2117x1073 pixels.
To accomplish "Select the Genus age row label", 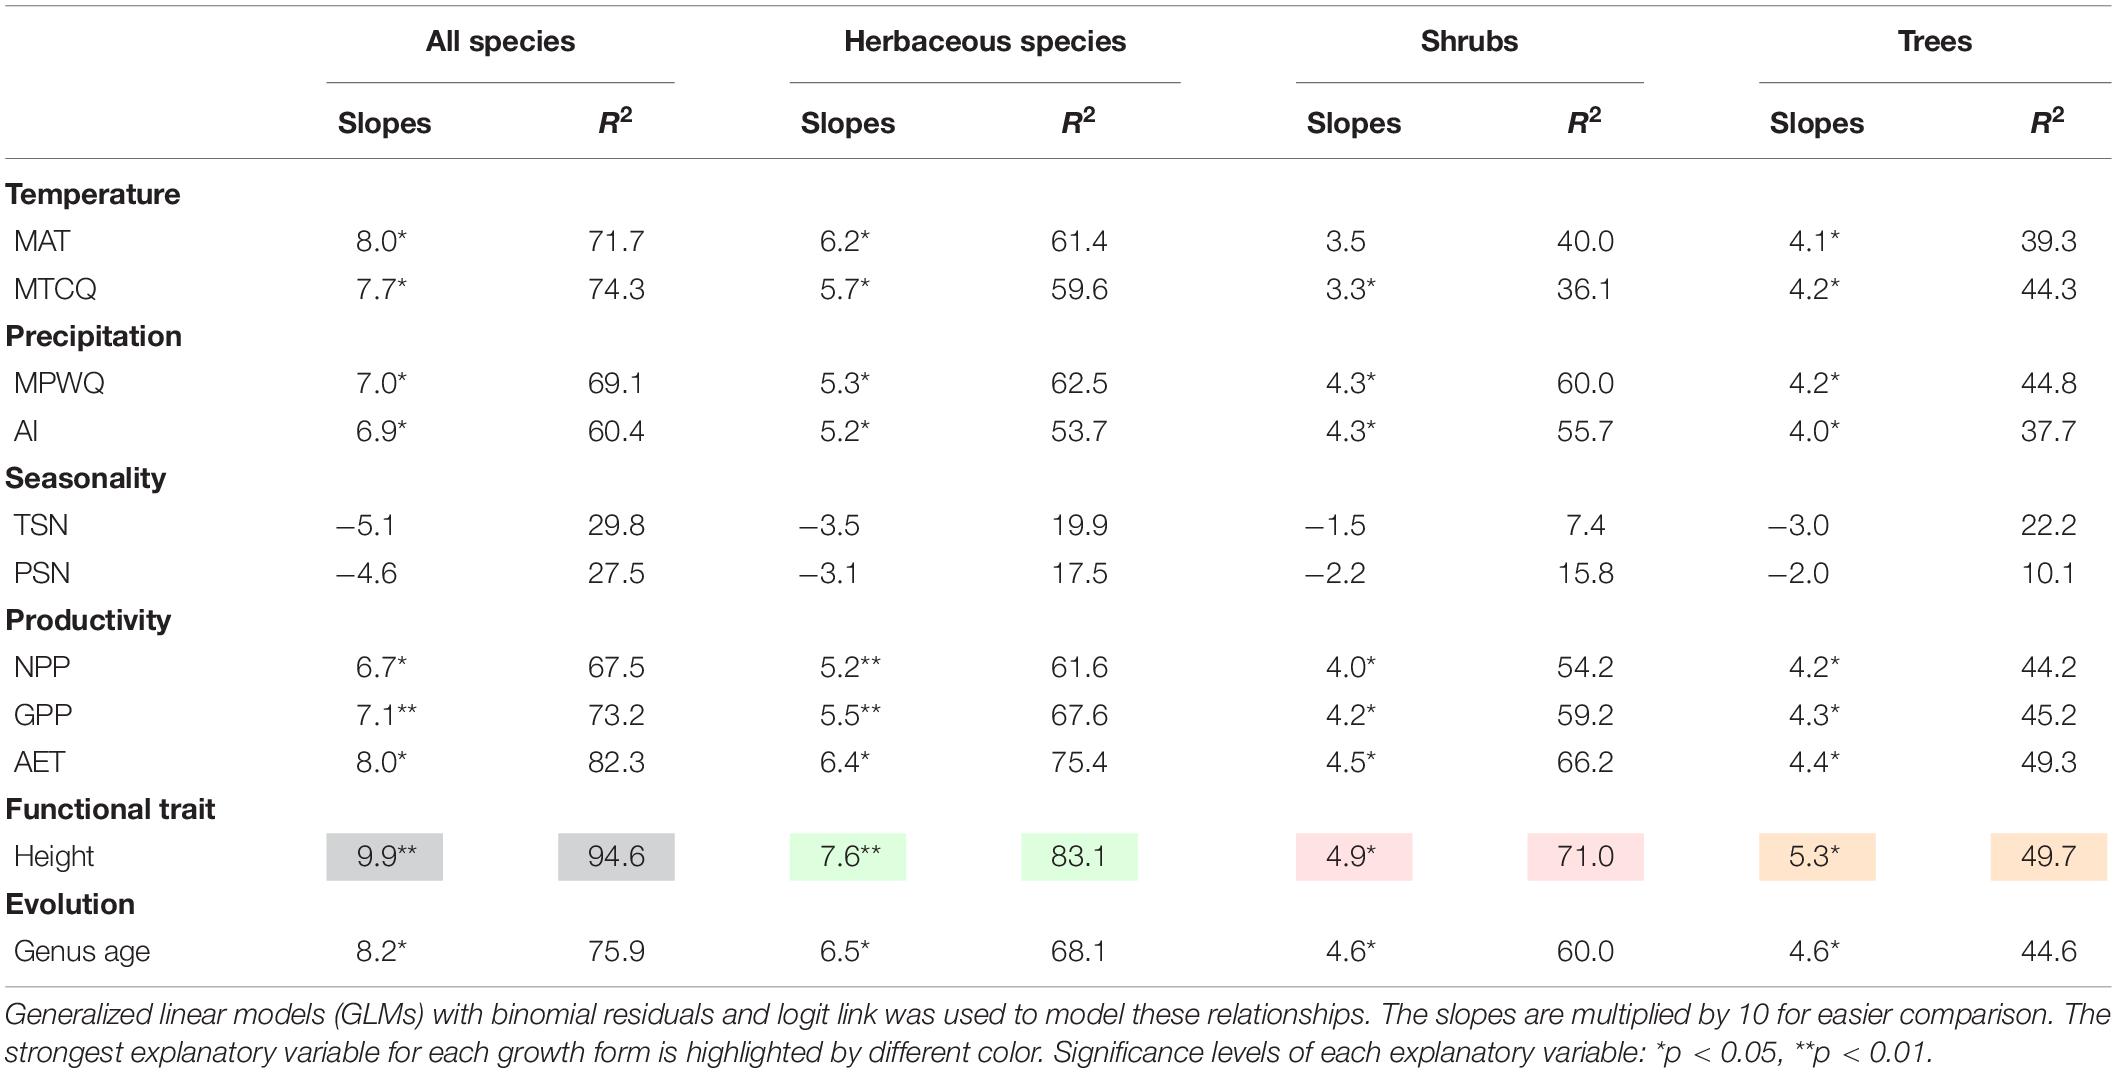I will point(82,951).
